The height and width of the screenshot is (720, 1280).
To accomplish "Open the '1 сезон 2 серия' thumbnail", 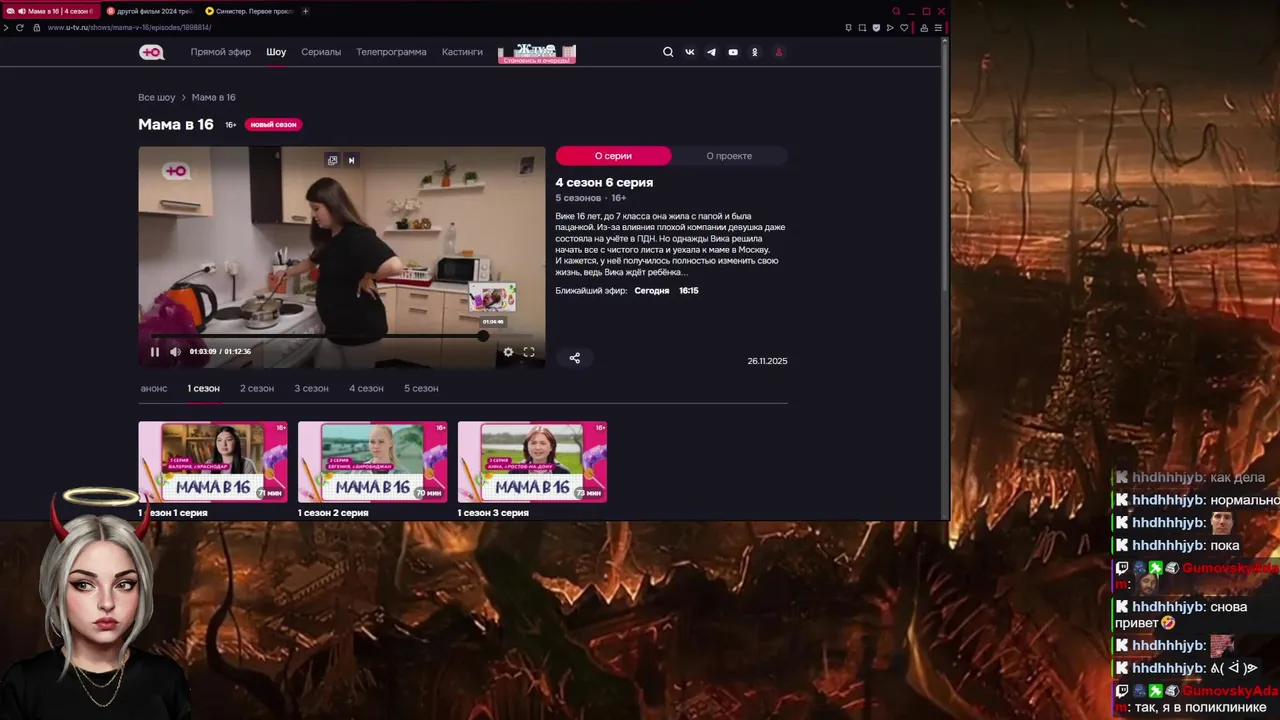I will pos(372,462).
